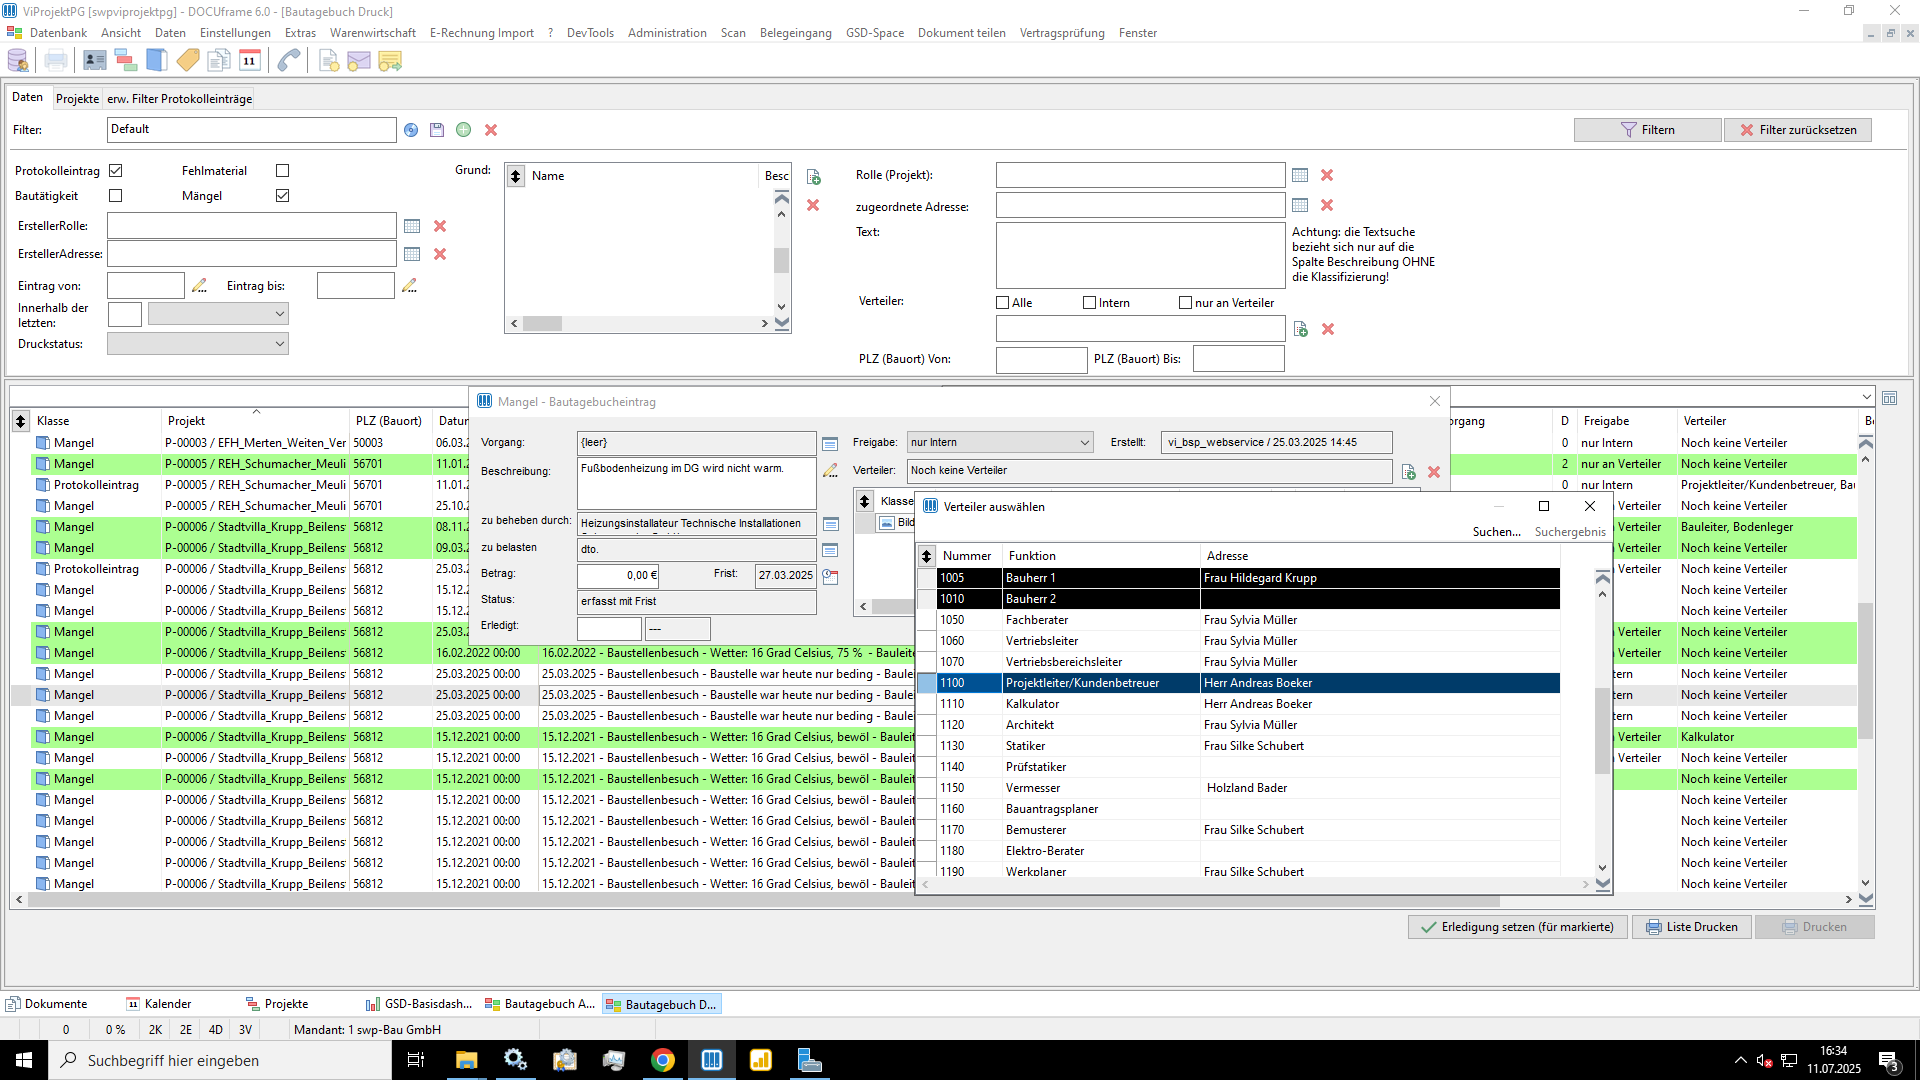1920x1080 pixels.
Task: Expand the dropdown arrow above the results table
Action: 1866,397
